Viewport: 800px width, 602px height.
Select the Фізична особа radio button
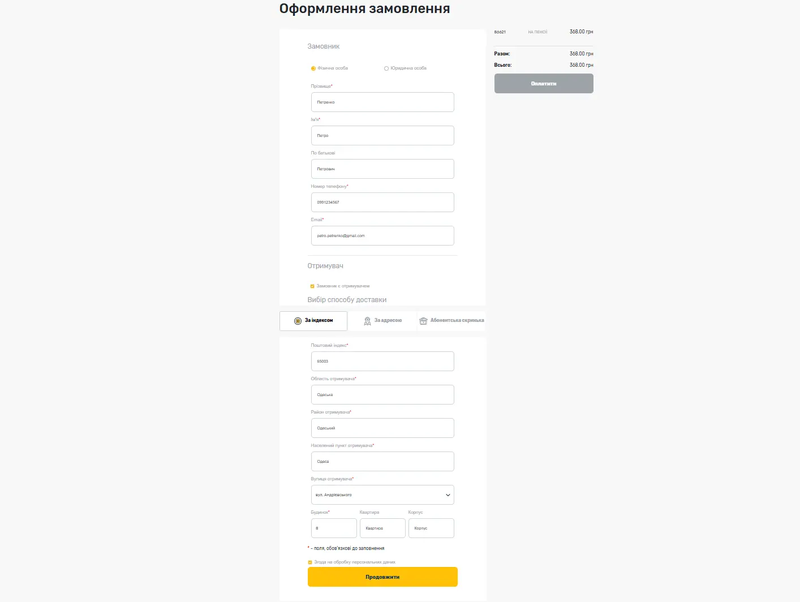pos(313,68)
